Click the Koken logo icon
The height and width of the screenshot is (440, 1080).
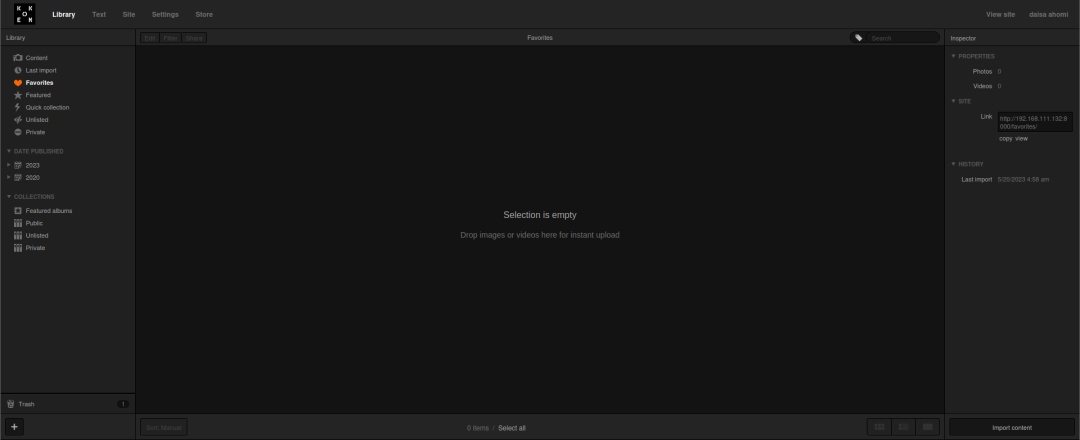click(25, 14)
